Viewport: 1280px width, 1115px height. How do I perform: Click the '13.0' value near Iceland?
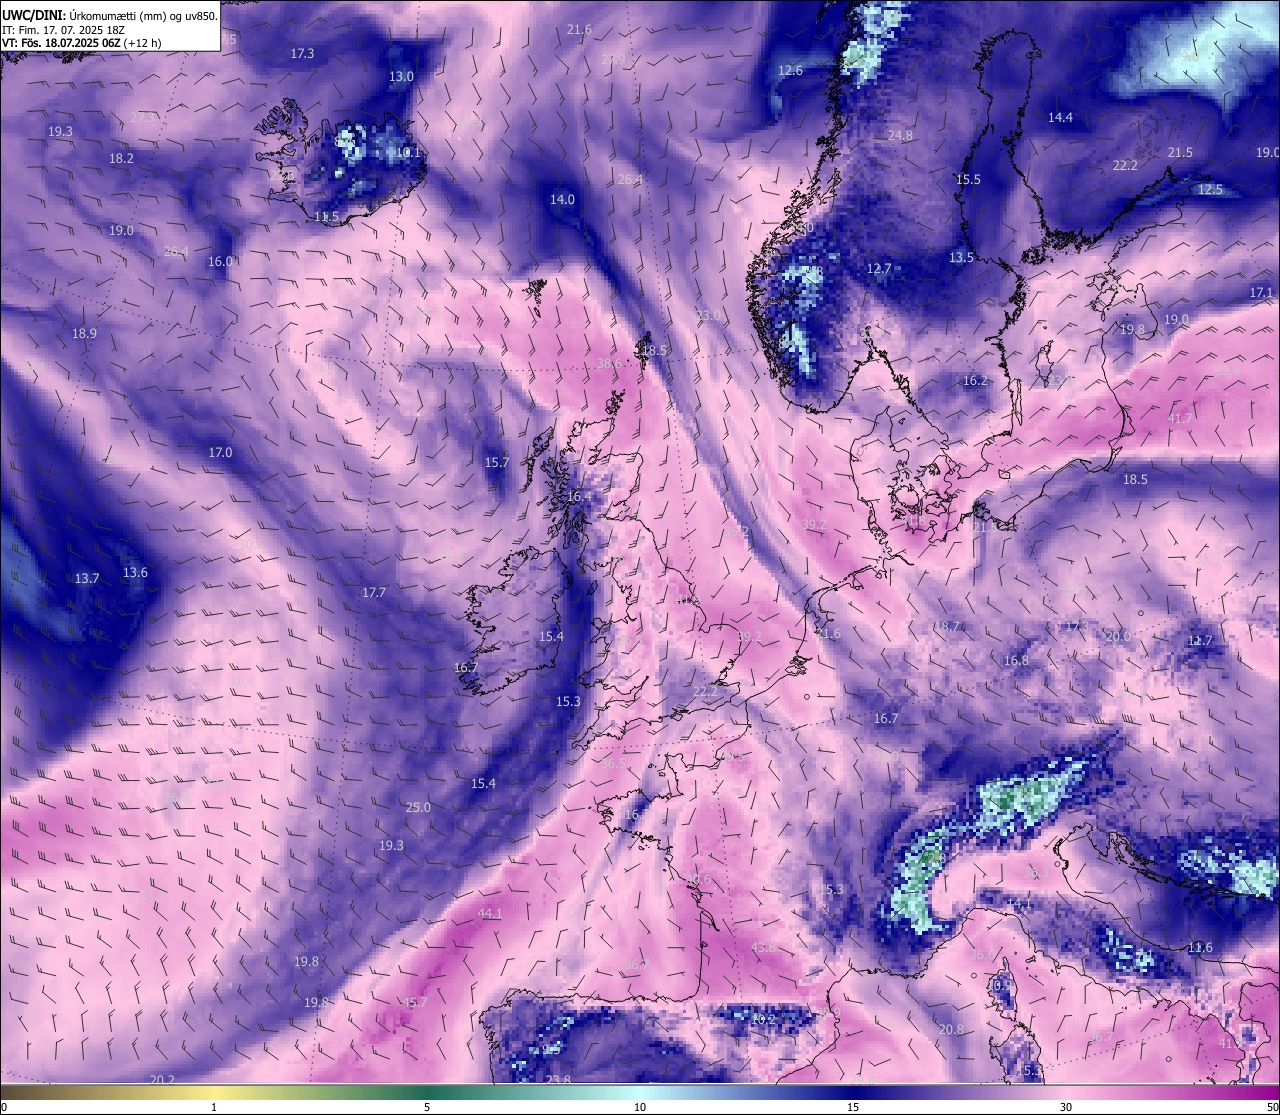point(401,76)
